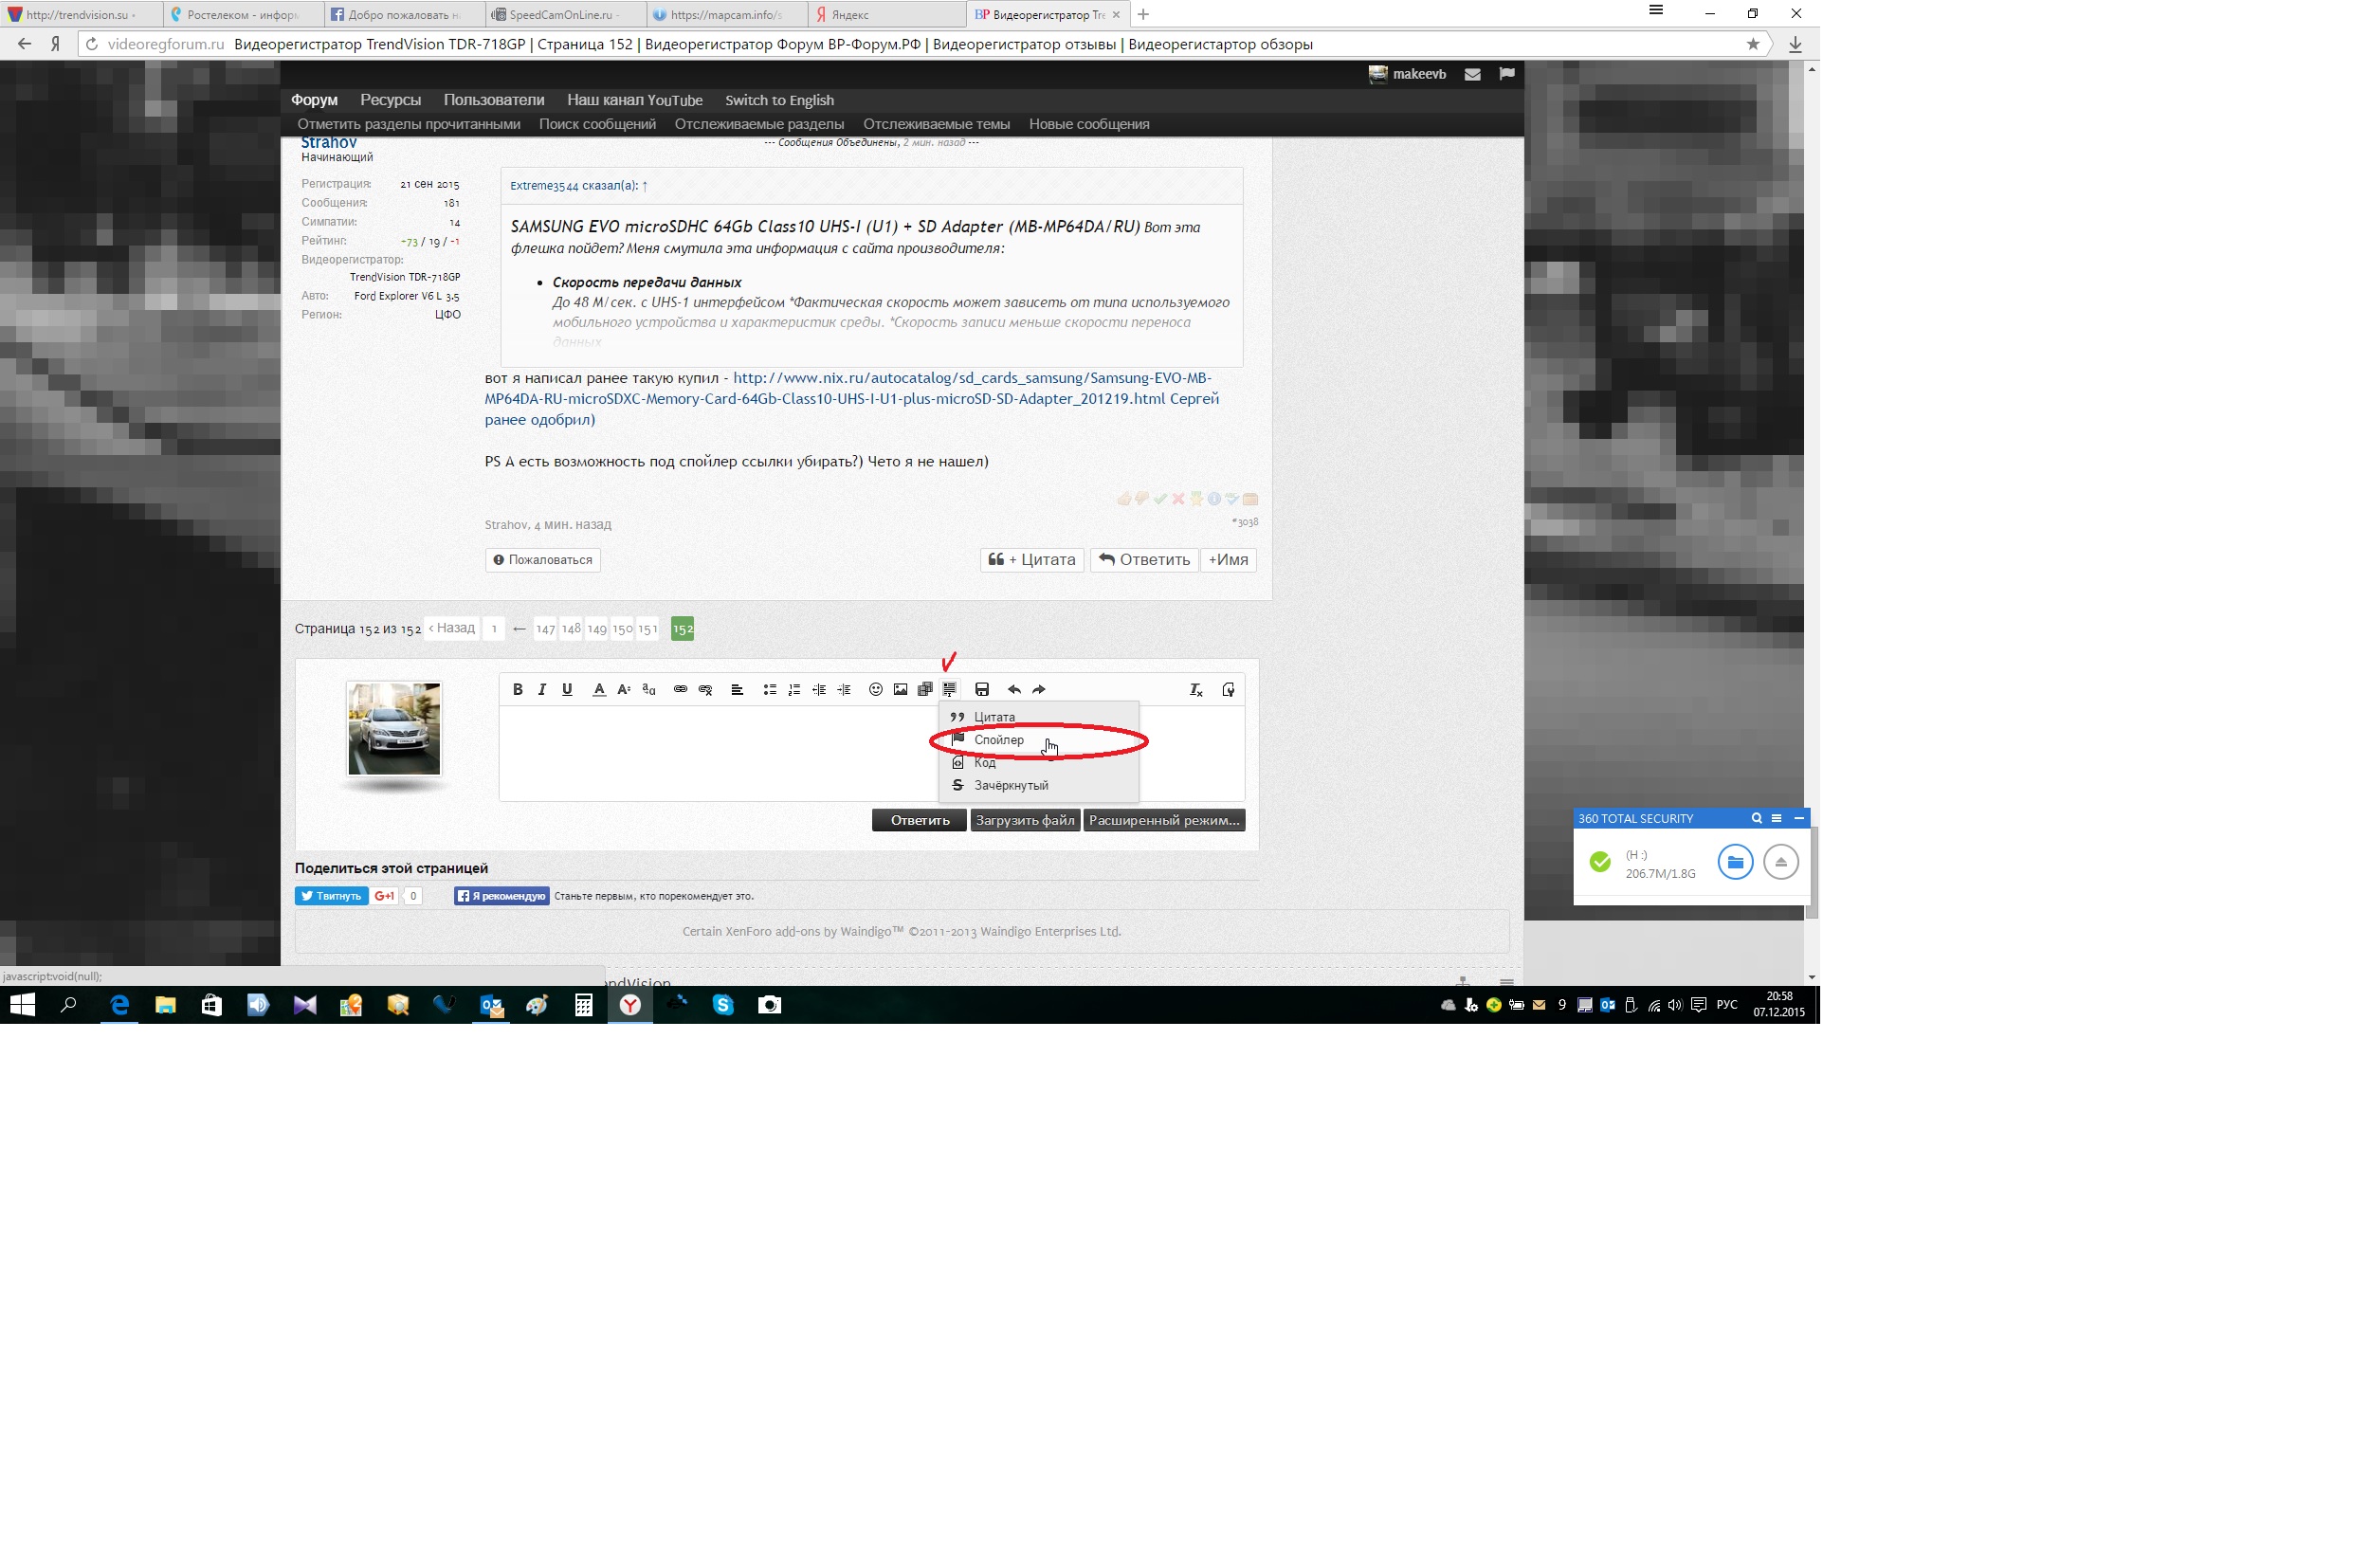The height and width of the screenshot is (1568, 2370).
Task: Toggle the BB code editor mode
Action: [x=1228, y=689]
